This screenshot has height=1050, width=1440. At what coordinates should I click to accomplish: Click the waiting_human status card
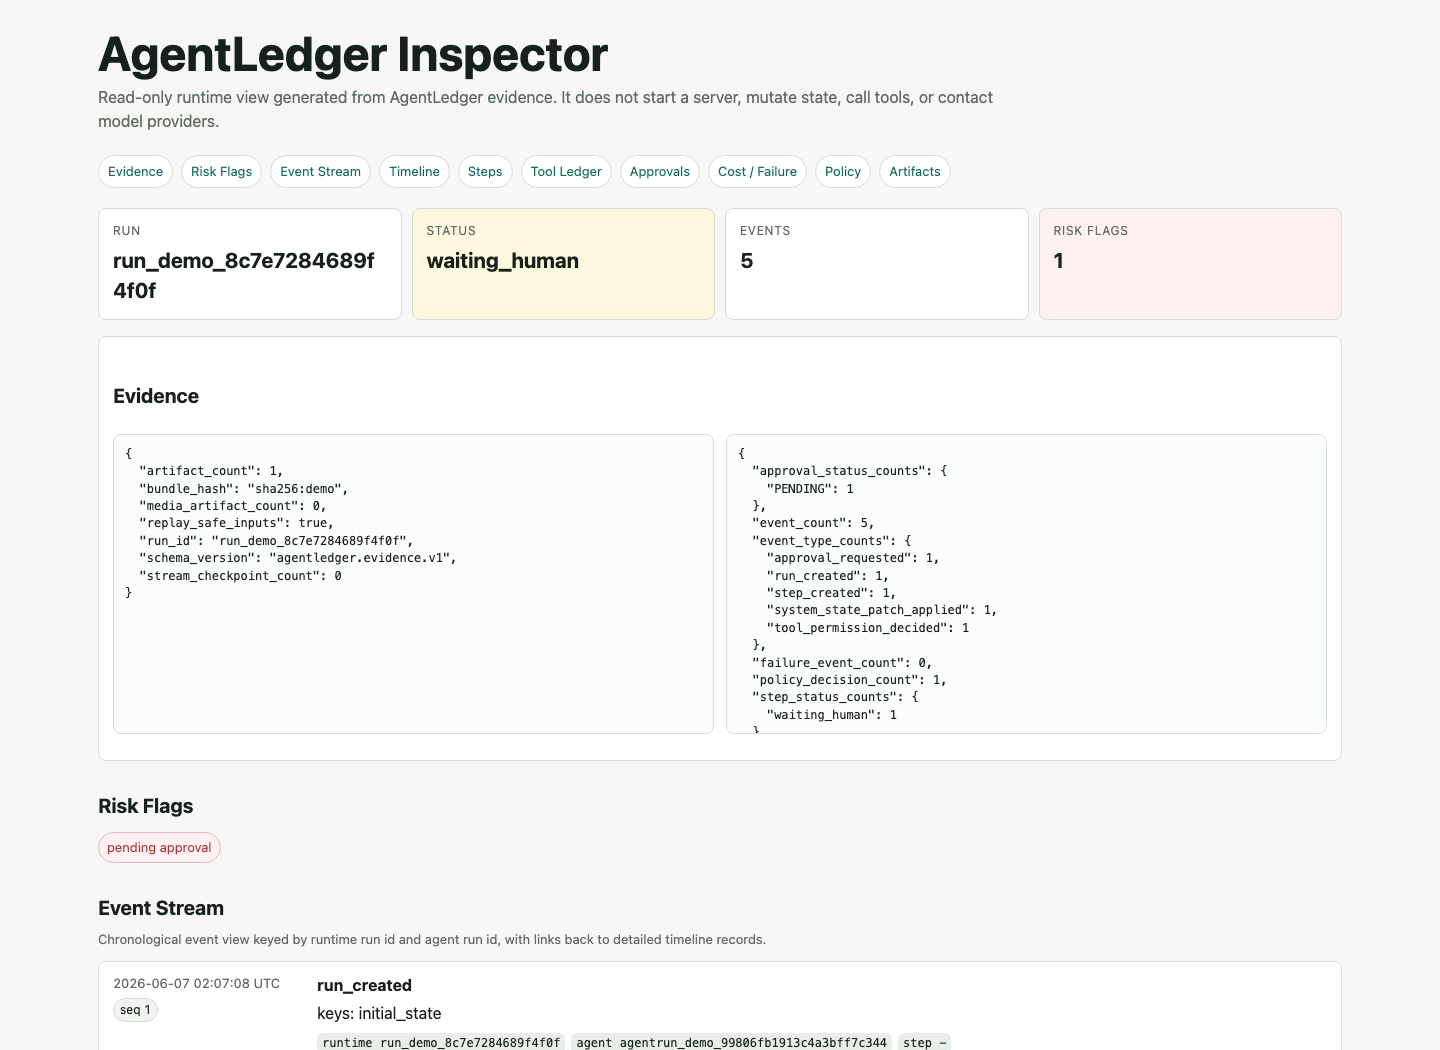click(x=563, y=264)
